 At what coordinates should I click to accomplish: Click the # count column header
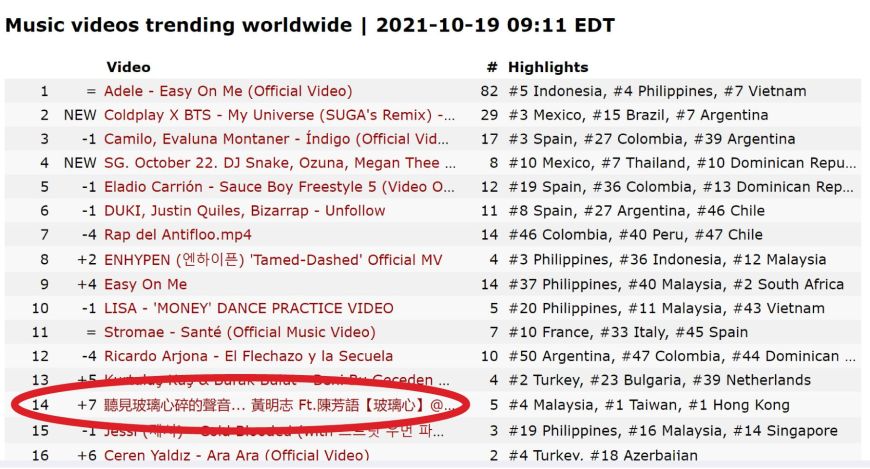pyautogui.click(x=492, y=67)
